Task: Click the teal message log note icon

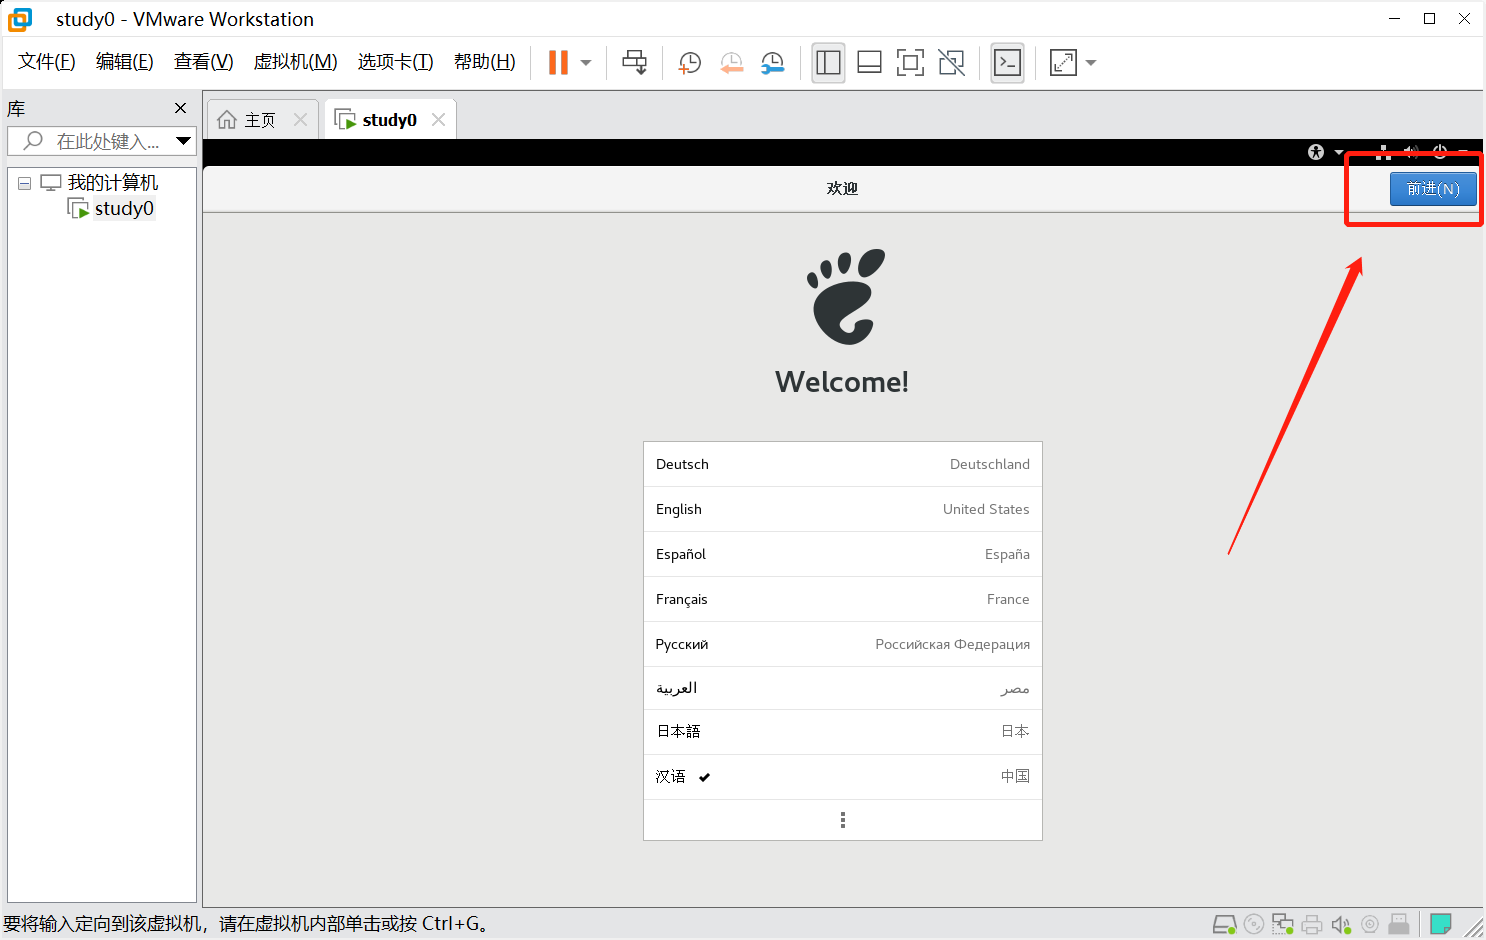Action: click(x=1441, y=924)
